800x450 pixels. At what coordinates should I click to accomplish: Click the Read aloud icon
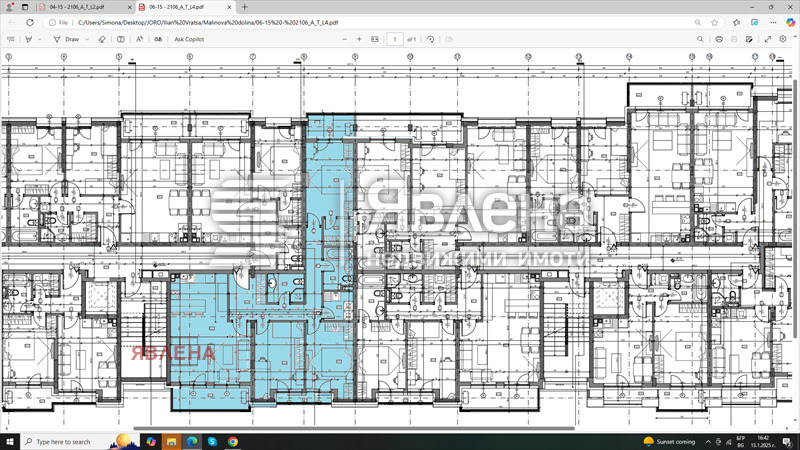pyautogui.click(x=139, y=39)
